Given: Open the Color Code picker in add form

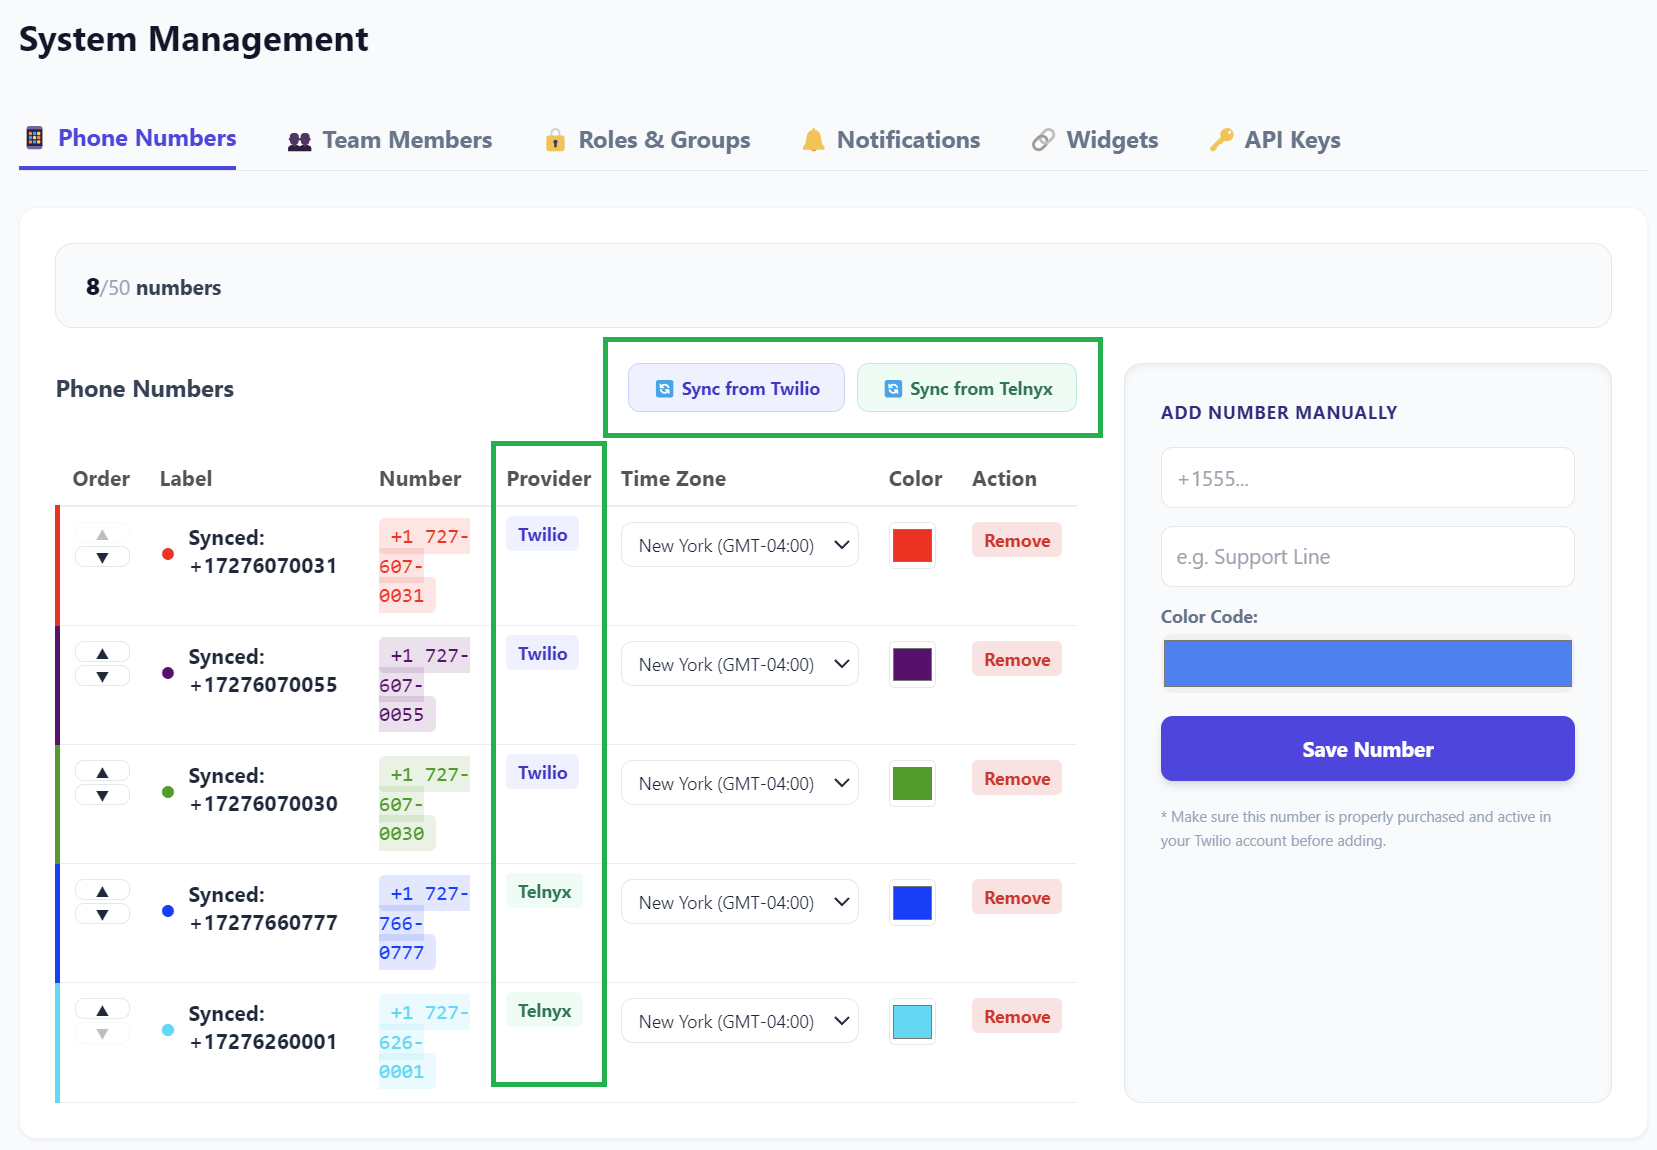Looking at the screenshot, I should pyautogui.click(x=1367, y=663).
